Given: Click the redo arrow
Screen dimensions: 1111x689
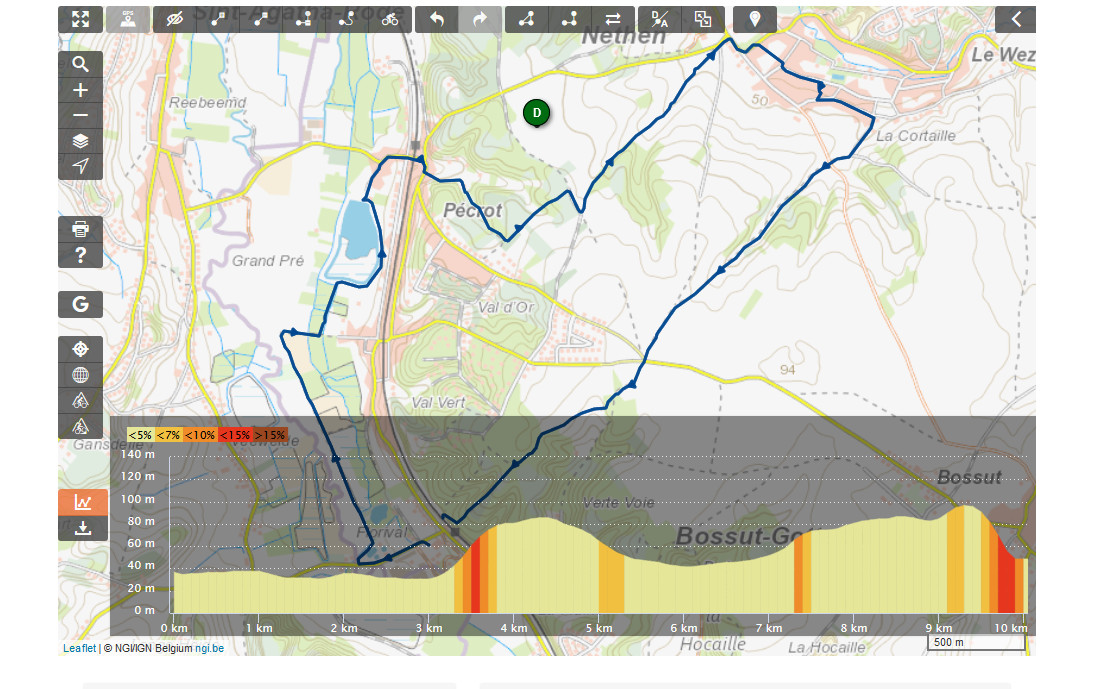Looking at the screenshot, I should [x=480, y=19].
